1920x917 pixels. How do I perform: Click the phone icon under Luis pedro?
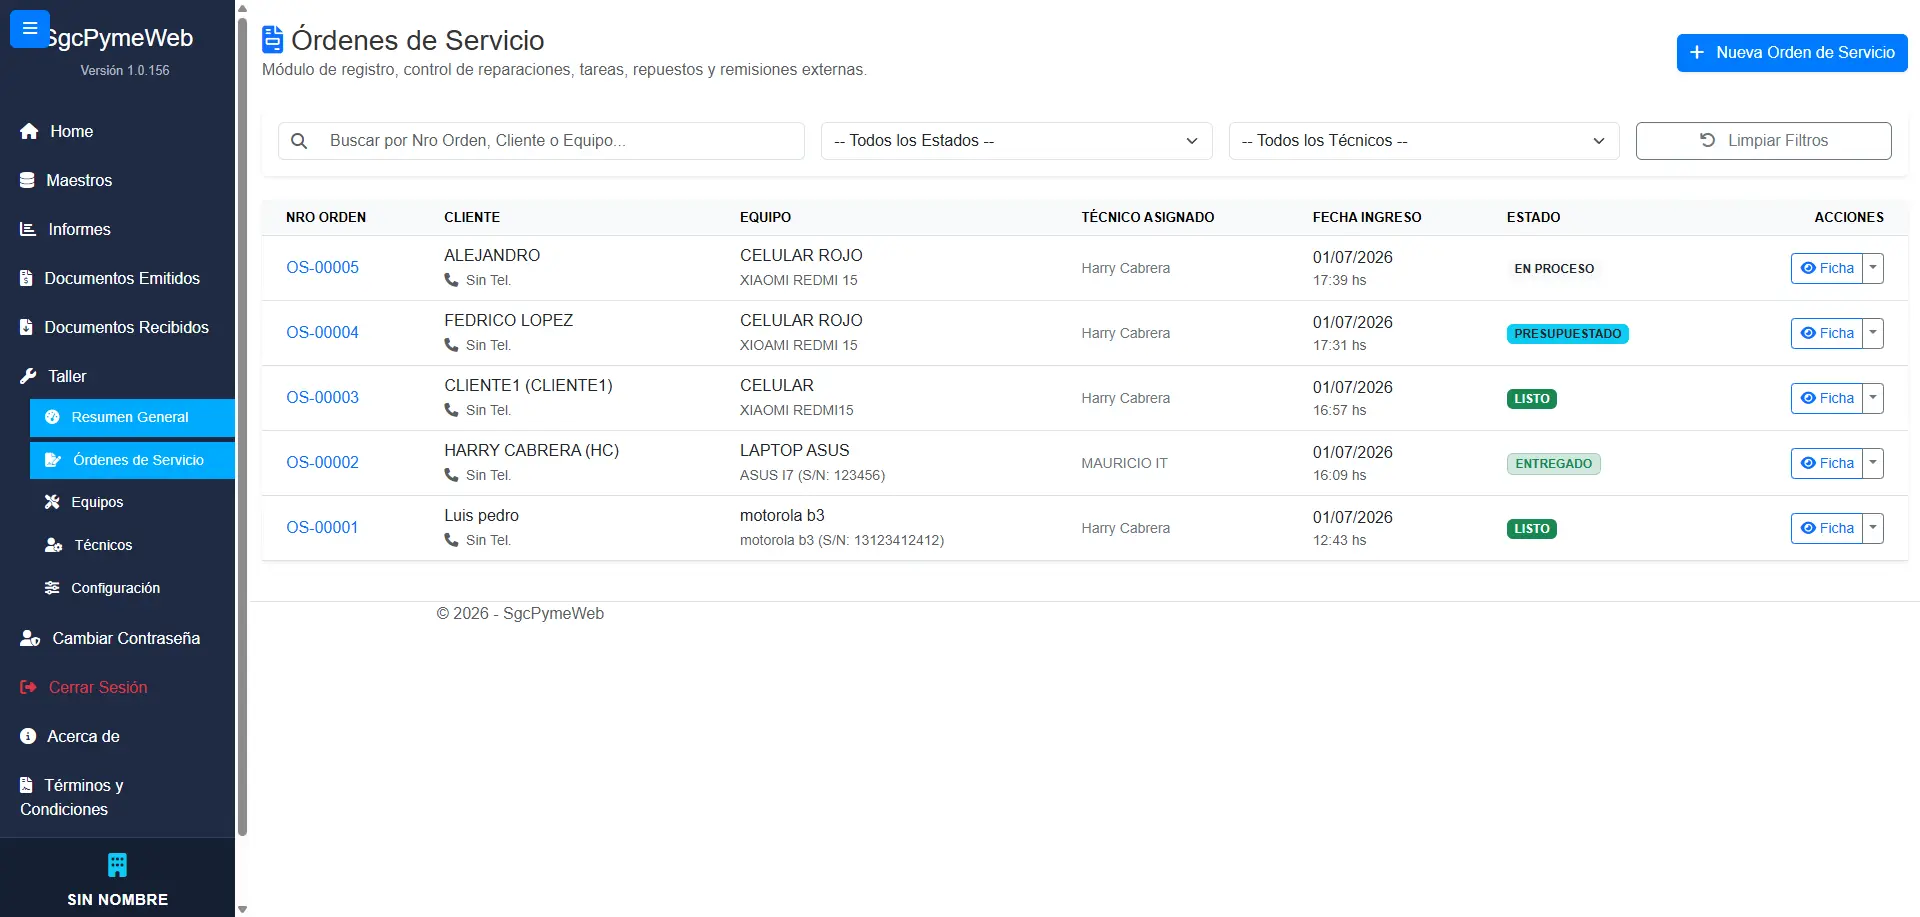pos(452,541)
